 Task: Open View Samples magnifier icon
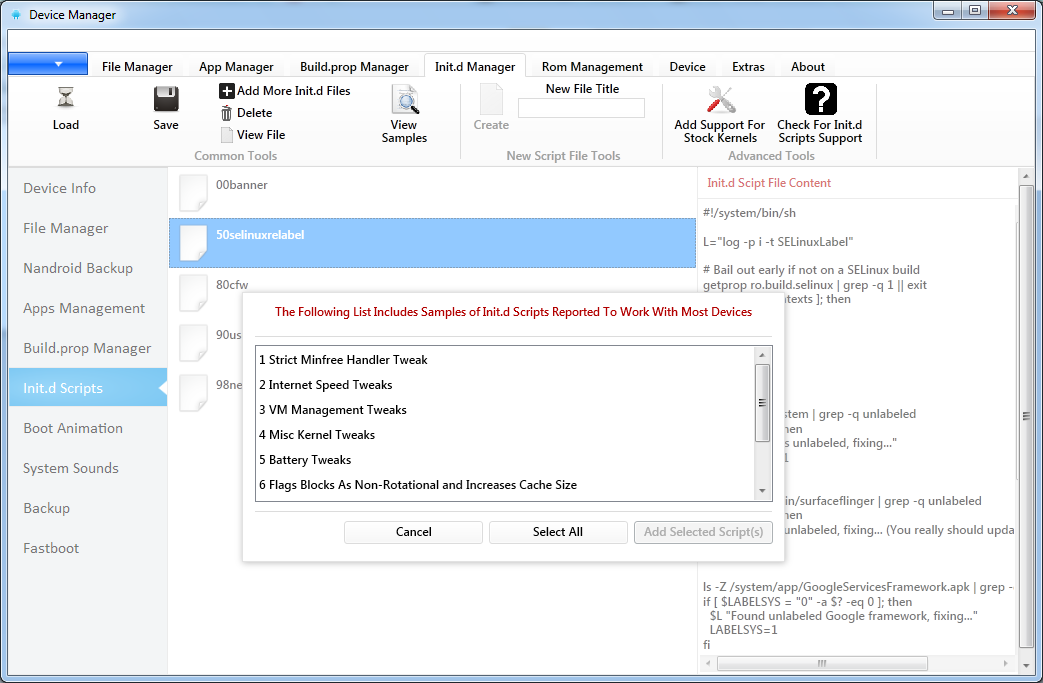pos(404,100)
